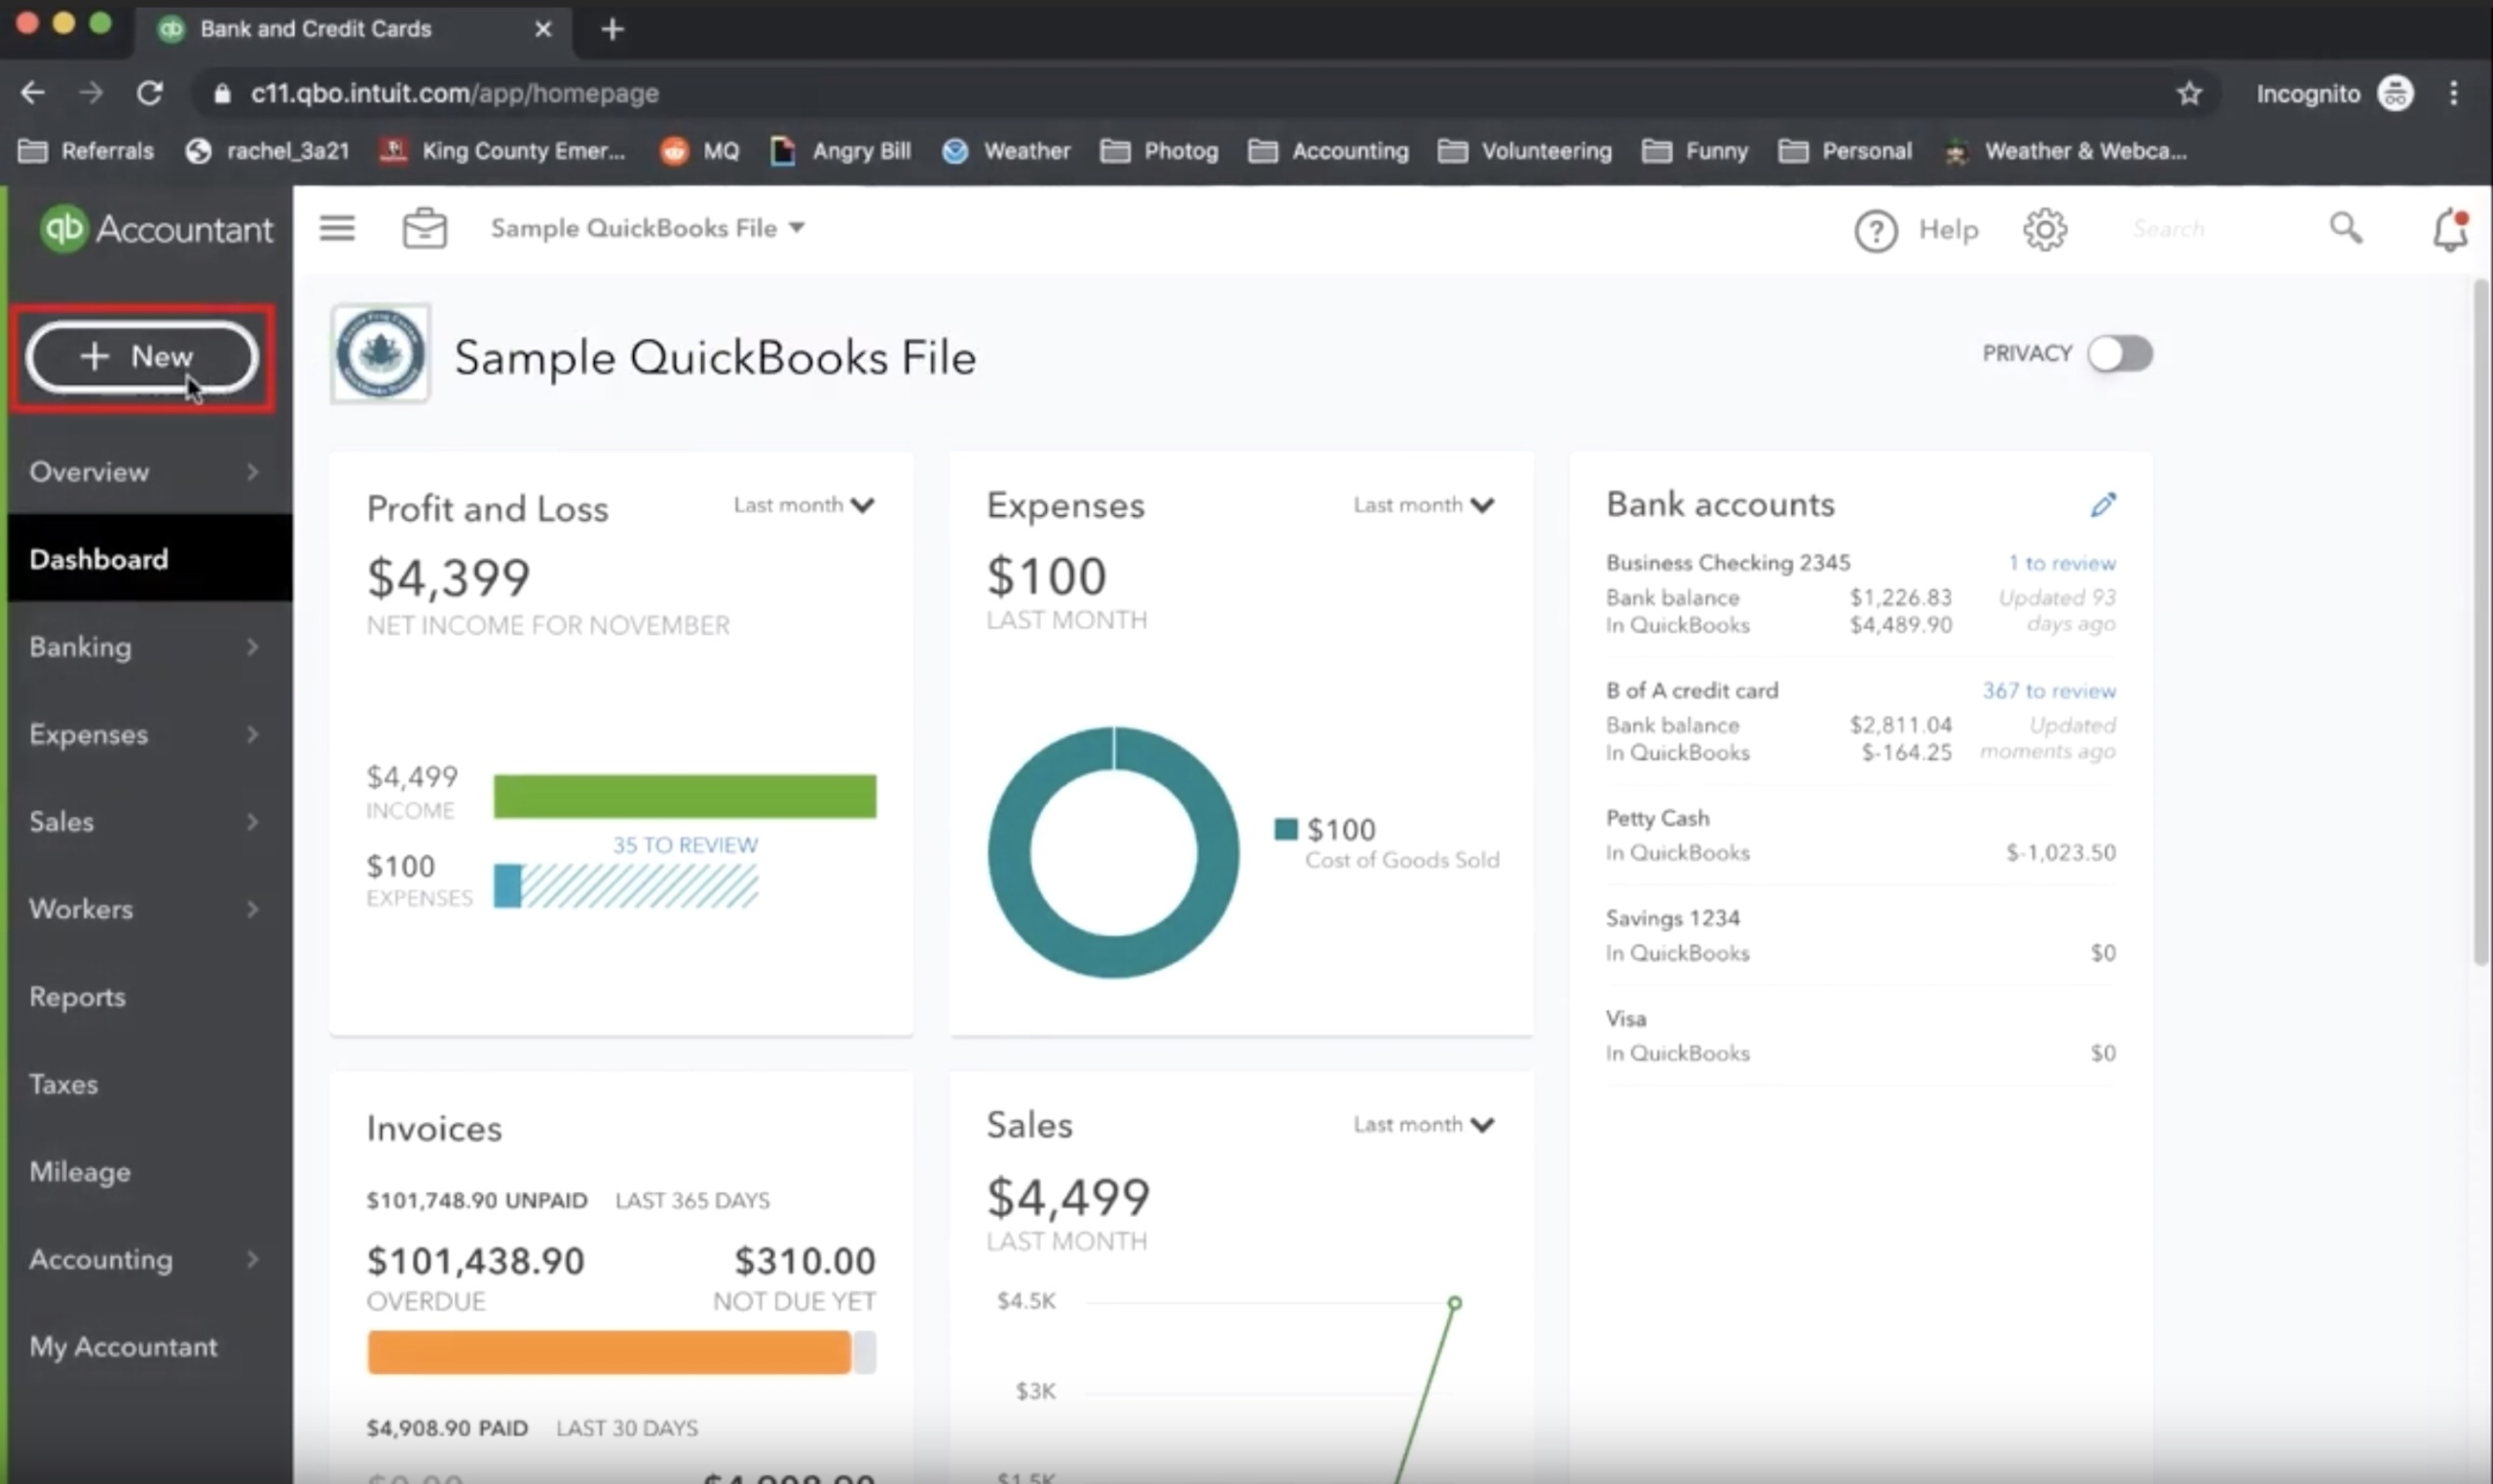Edit bank accounts with the pencil icon

pos(2102,505)
